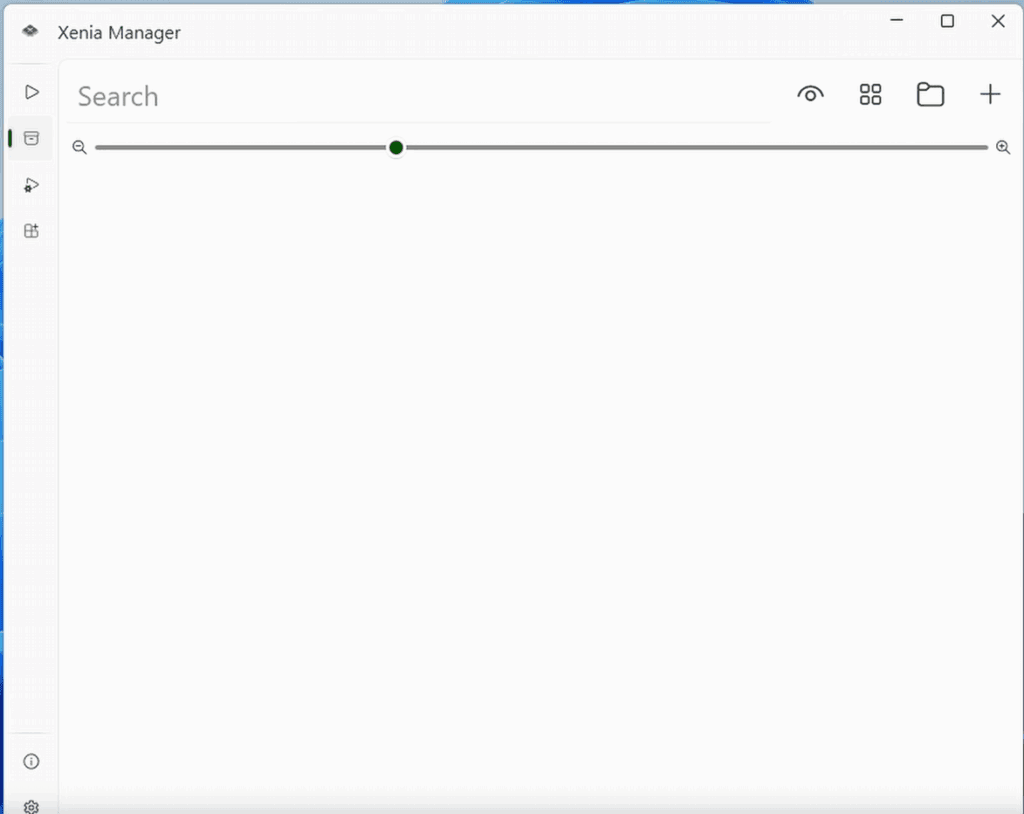Screen dimensions: 1024x814
Task: Close the Xenia Manager window
Action: click(x=998, y=21)
